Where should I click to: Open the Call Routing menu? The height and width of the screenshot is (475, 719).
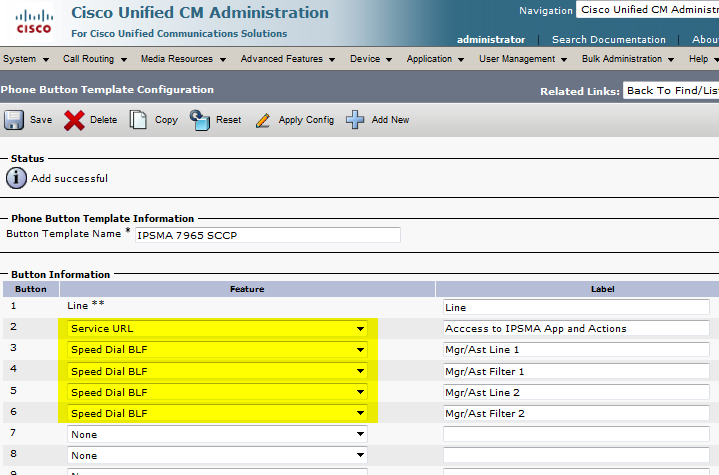pyautogui.click(x=93, y=59)
